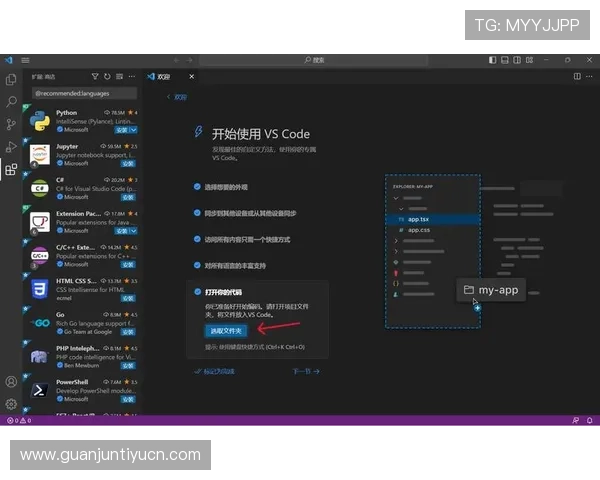The height and width of the screenshot is (480, 600).
Task: Open the Explorer view in activity bar
Action: 11,79
